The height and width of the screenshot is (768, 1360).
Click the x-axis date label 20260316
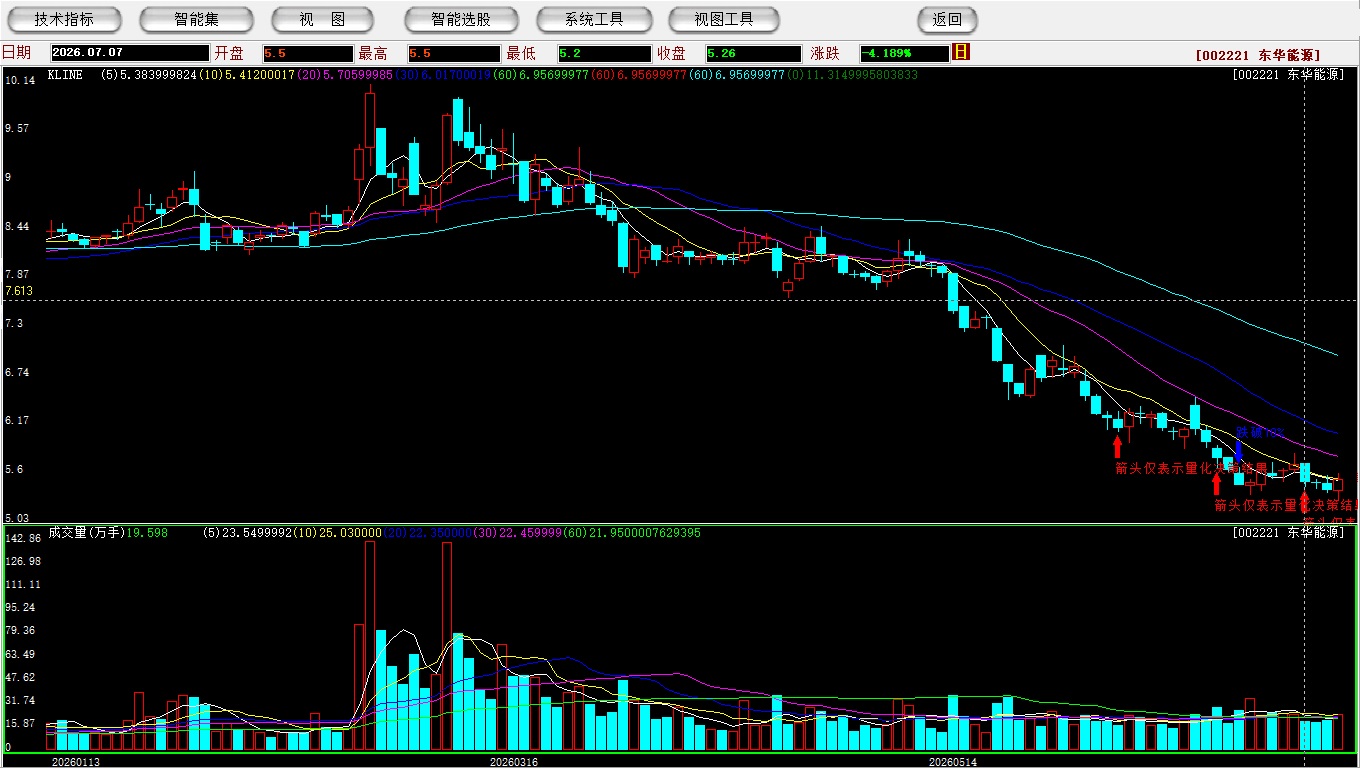point(513,761)
